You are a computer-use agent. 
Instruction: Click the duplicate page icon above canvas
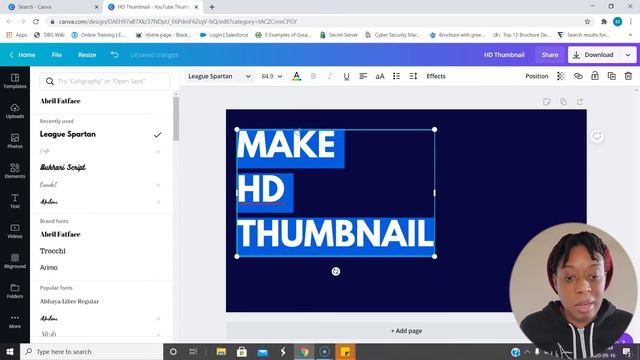[563, 102]
